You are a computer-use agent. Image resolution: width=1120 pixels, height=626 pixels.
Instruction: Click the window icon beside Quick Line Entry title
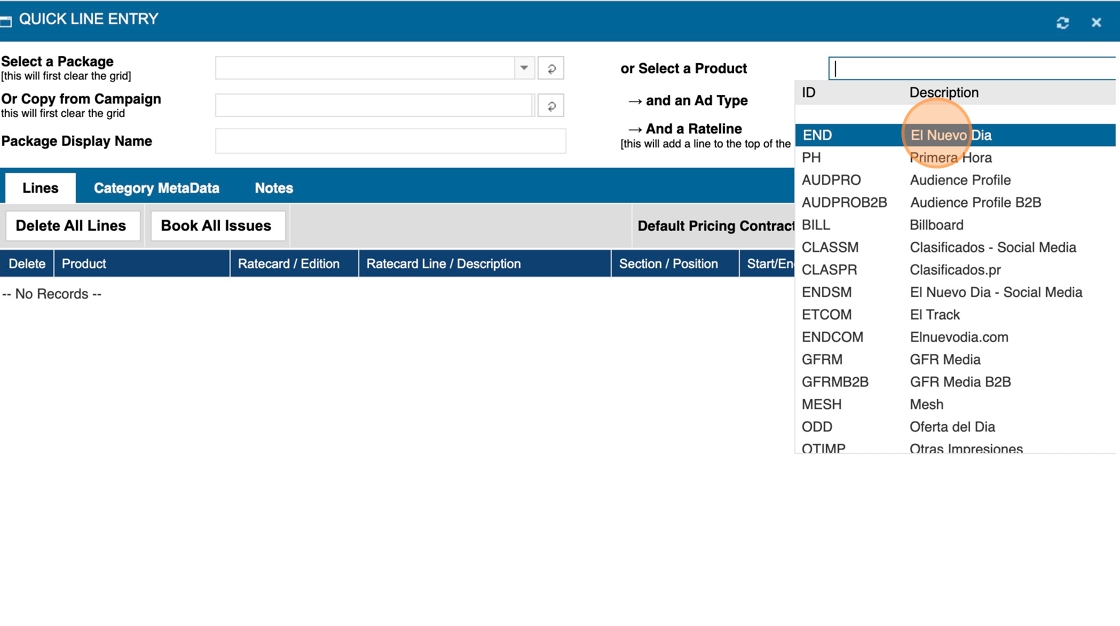tap(6, 21)
